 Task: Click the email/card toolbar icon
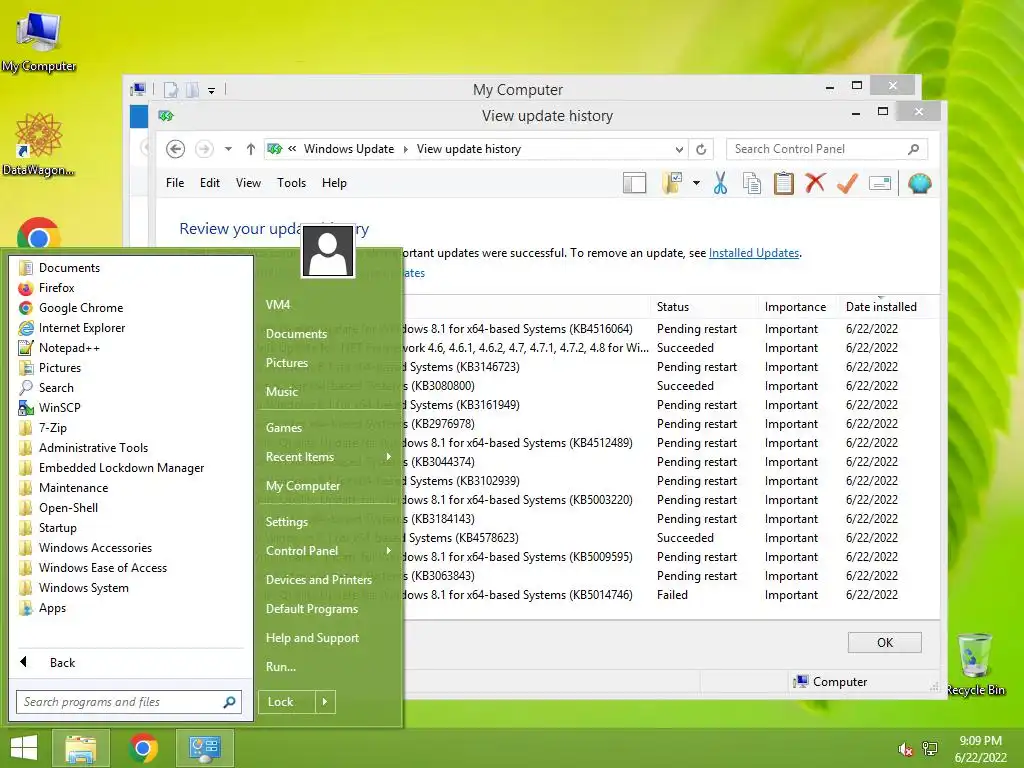pyautogui.click(x=880, y=184)
